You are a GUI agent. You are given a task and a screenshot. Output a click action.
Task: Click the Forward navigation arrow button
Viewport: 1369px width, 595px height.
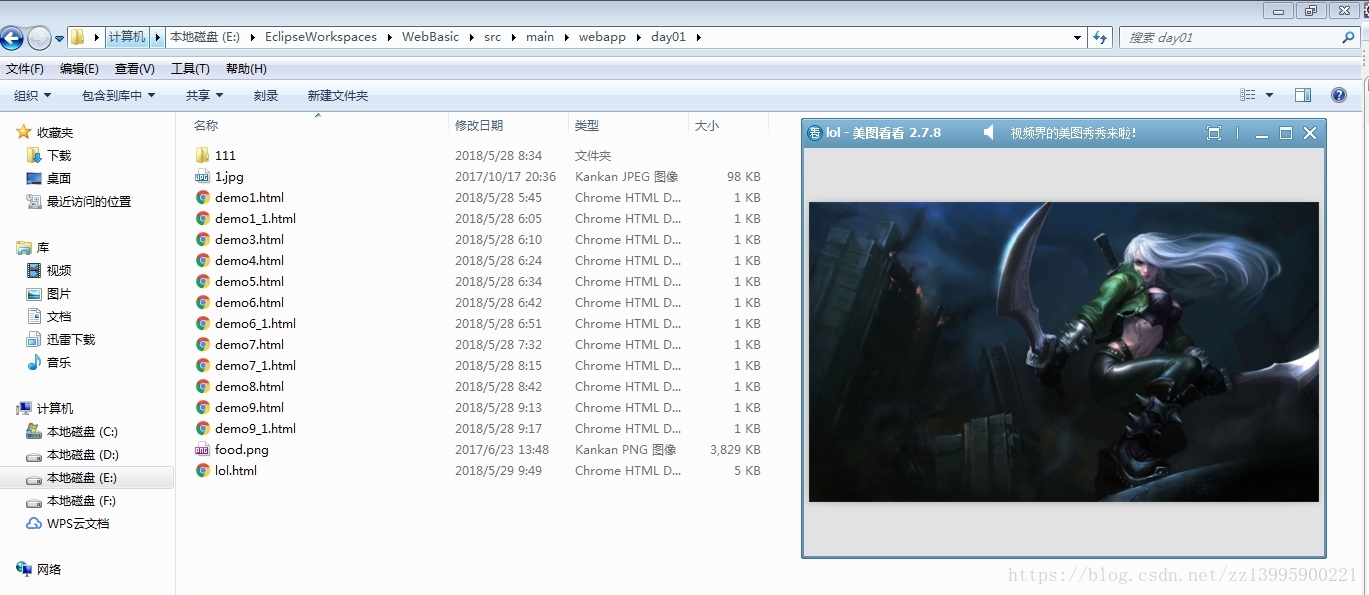pos(40,38)
